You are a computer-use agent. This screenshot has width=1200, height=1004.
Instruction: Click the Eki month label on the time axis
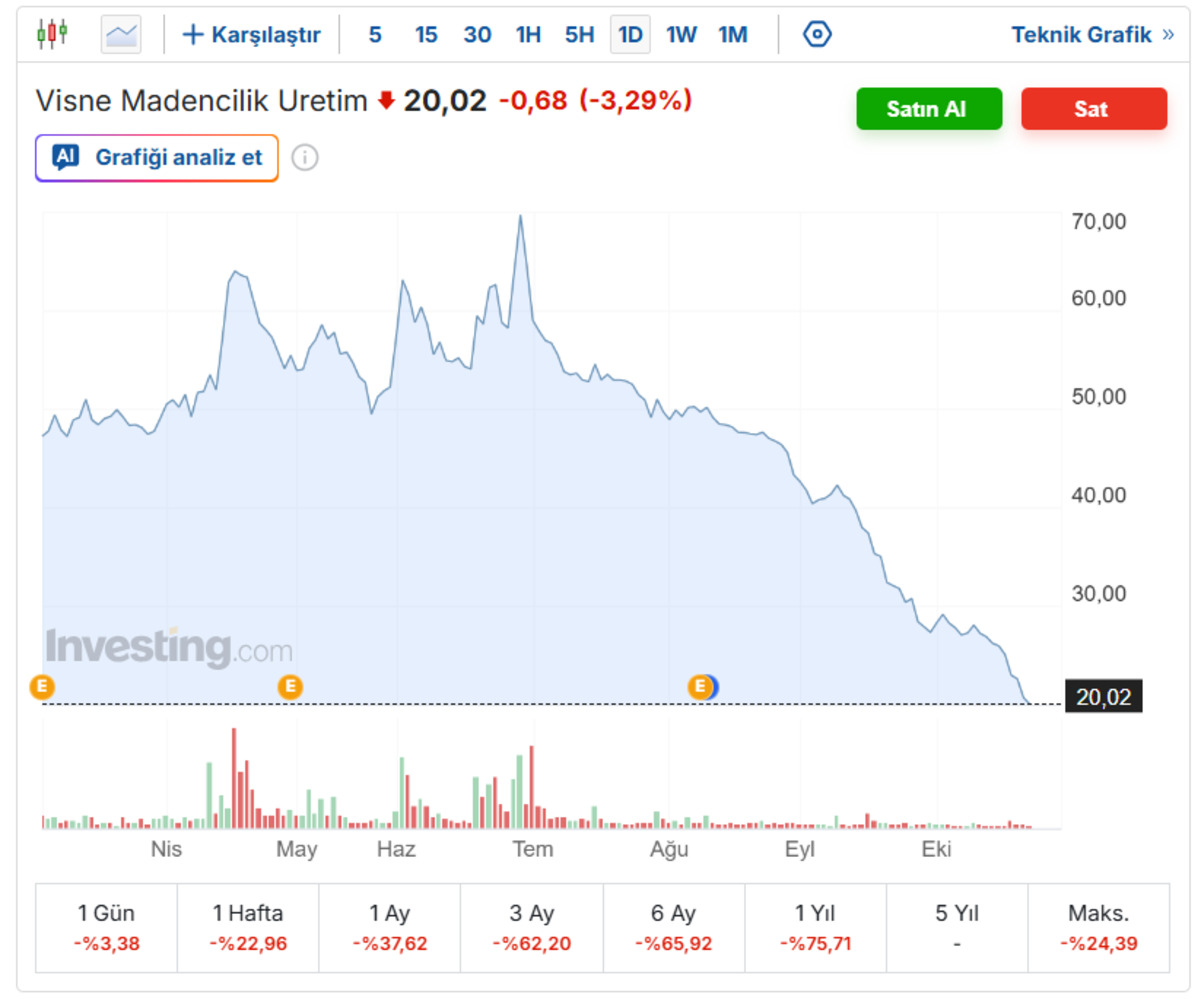pyautogui.click(x=936, y=849)
